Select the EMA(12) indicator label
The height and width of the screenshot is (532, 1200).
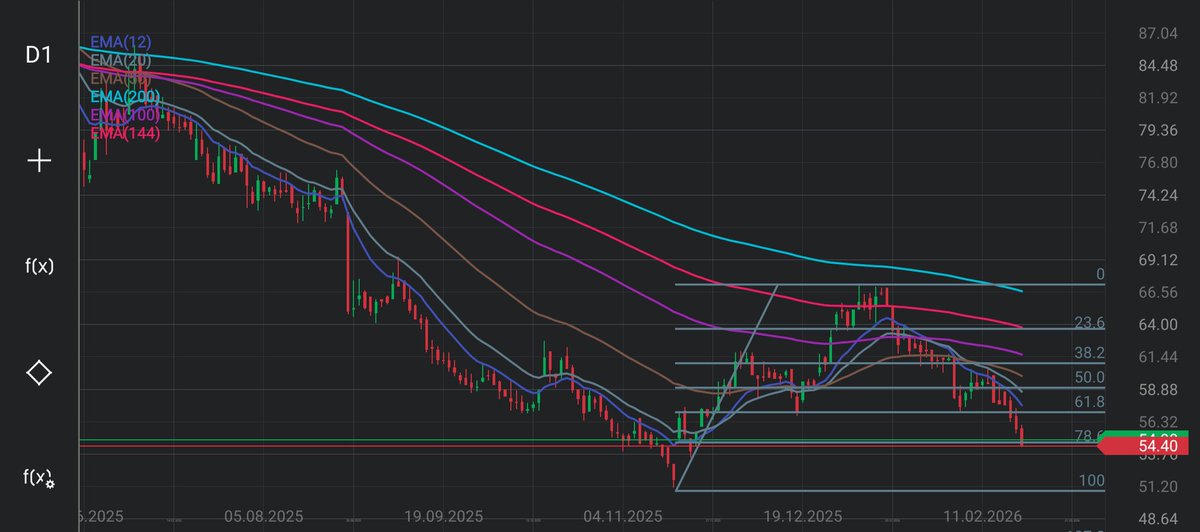[x=121, y=42]
